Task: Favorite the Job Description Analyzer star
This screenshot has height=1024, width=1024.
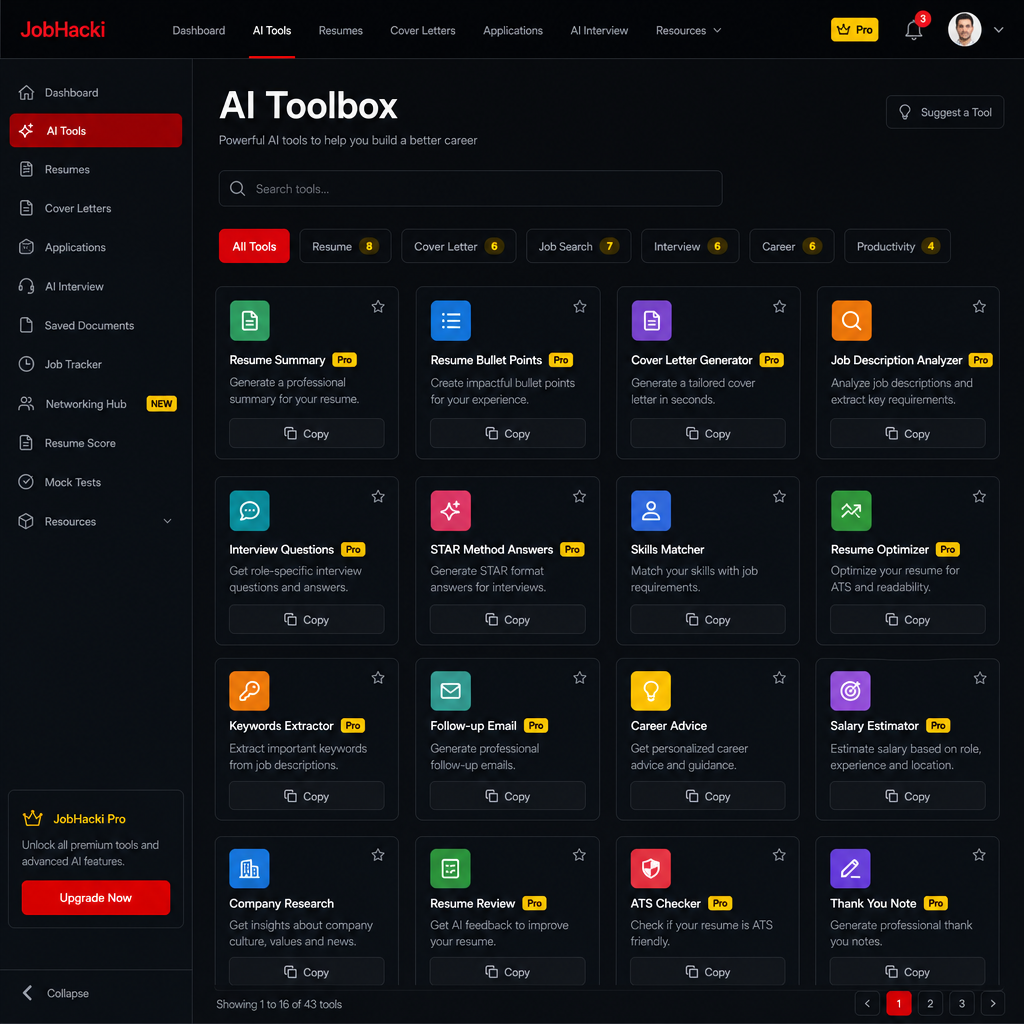Action: coord(979,306)
